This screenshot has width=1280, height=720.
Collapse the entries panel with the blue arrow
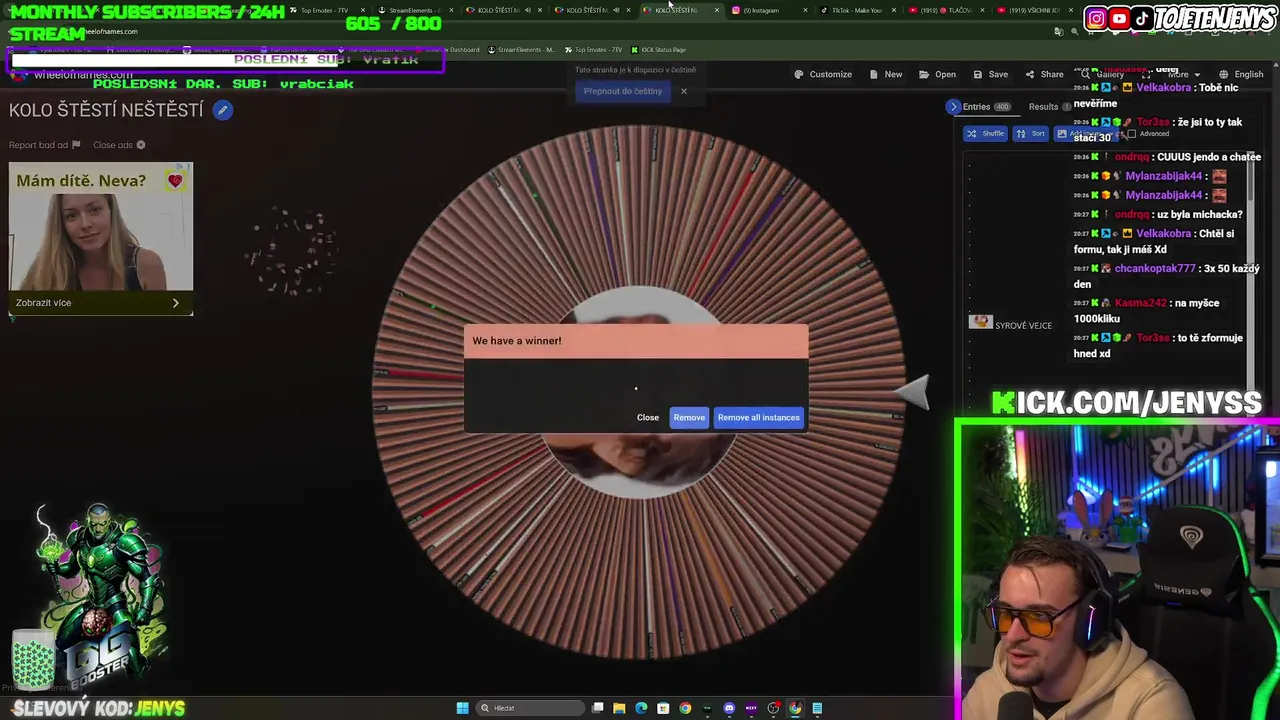(953, 106)
